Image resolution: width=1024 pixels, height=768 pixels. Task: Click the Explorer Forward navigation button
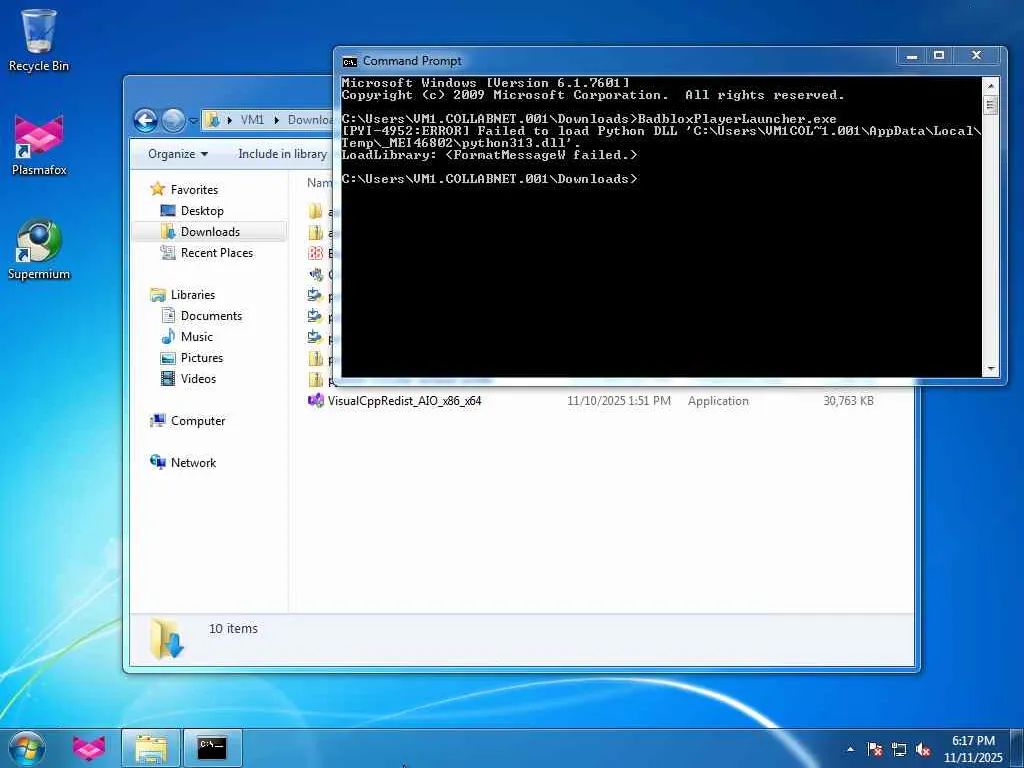click(173, 120)
